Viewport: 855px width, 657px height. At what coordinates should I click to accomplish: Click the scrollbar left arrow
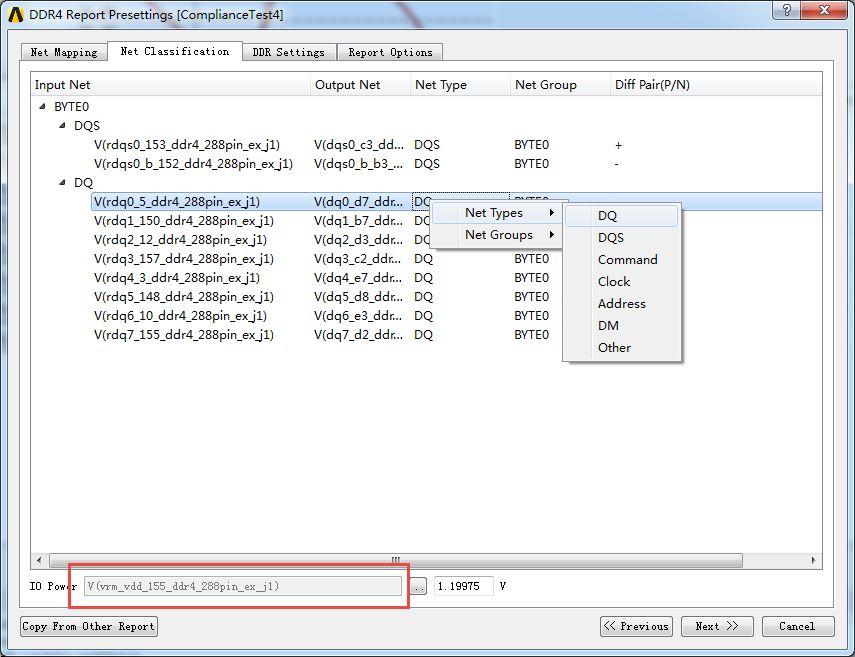point(39,560)
